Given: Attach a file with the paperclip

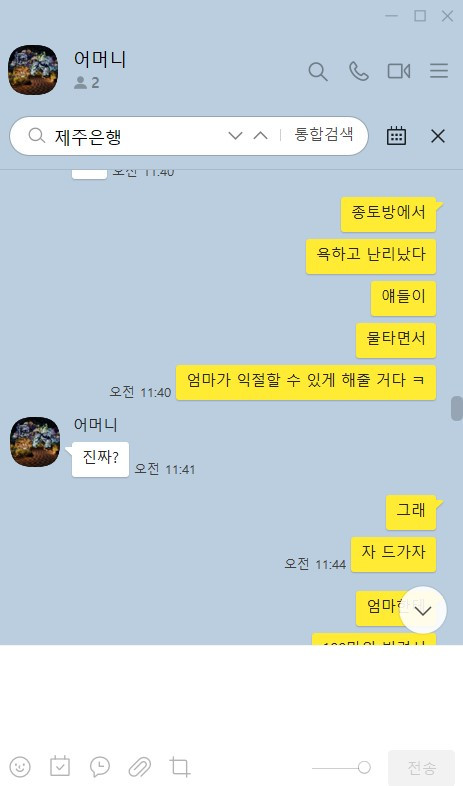Looking at the screenshot, I should point(140,766).
